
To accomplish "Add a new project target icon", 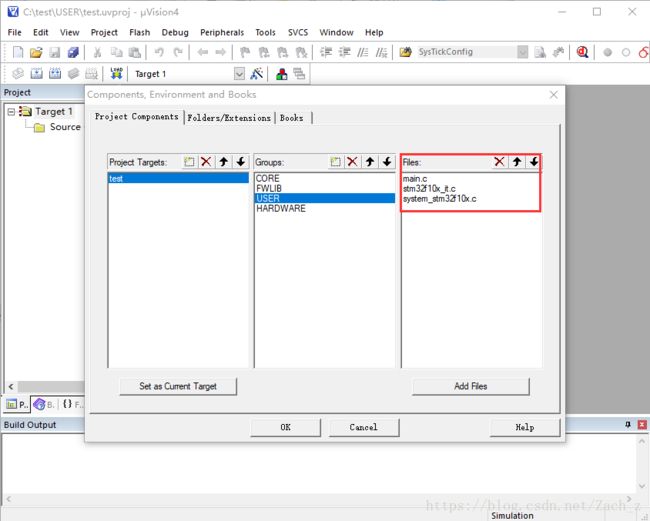I will point(189,162).
